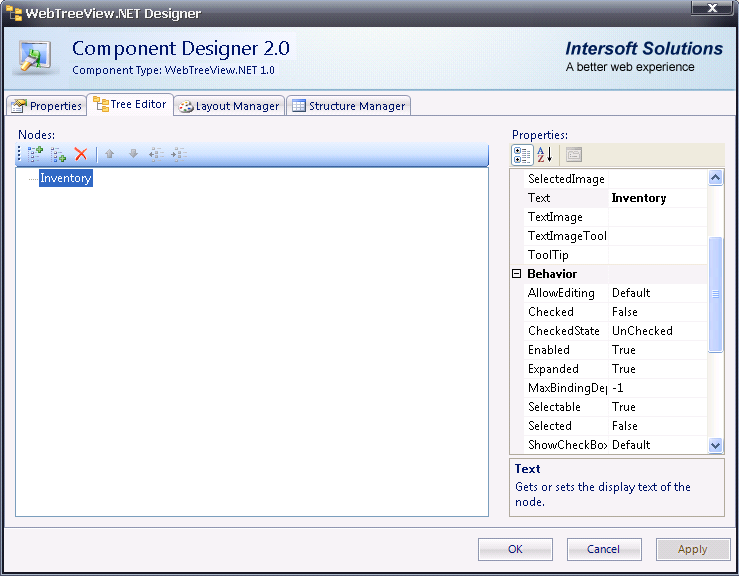Click the Component Designer logo icon

tap(35, 58)
